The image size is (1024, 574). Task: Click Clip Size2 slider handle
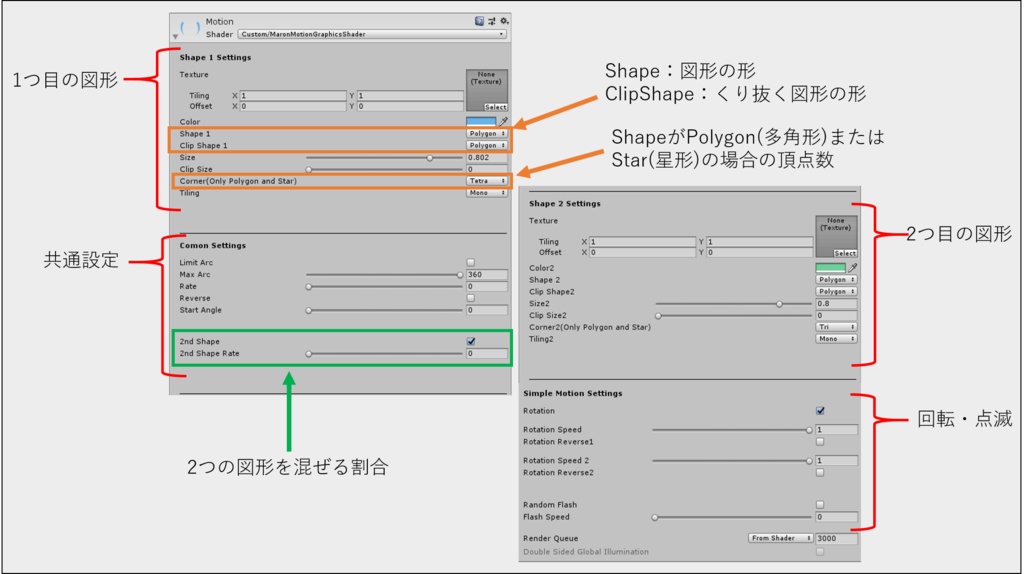pyautogui.click(x=658, y=315)
